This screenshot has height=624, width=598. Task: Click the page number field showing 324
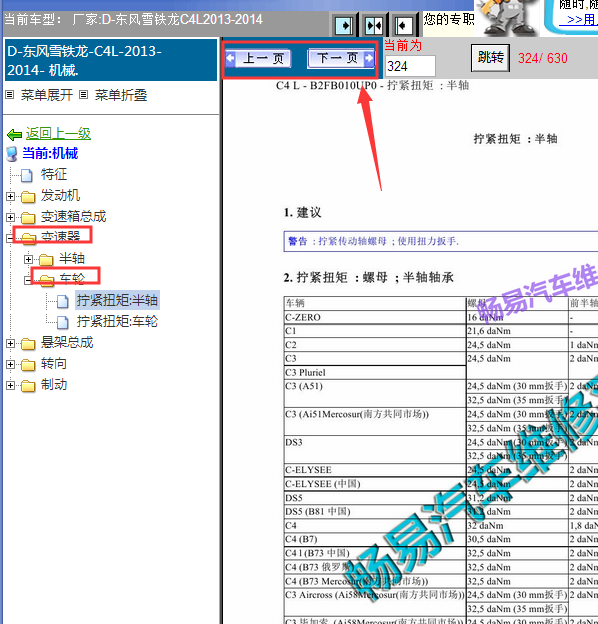tap(410, 66)
